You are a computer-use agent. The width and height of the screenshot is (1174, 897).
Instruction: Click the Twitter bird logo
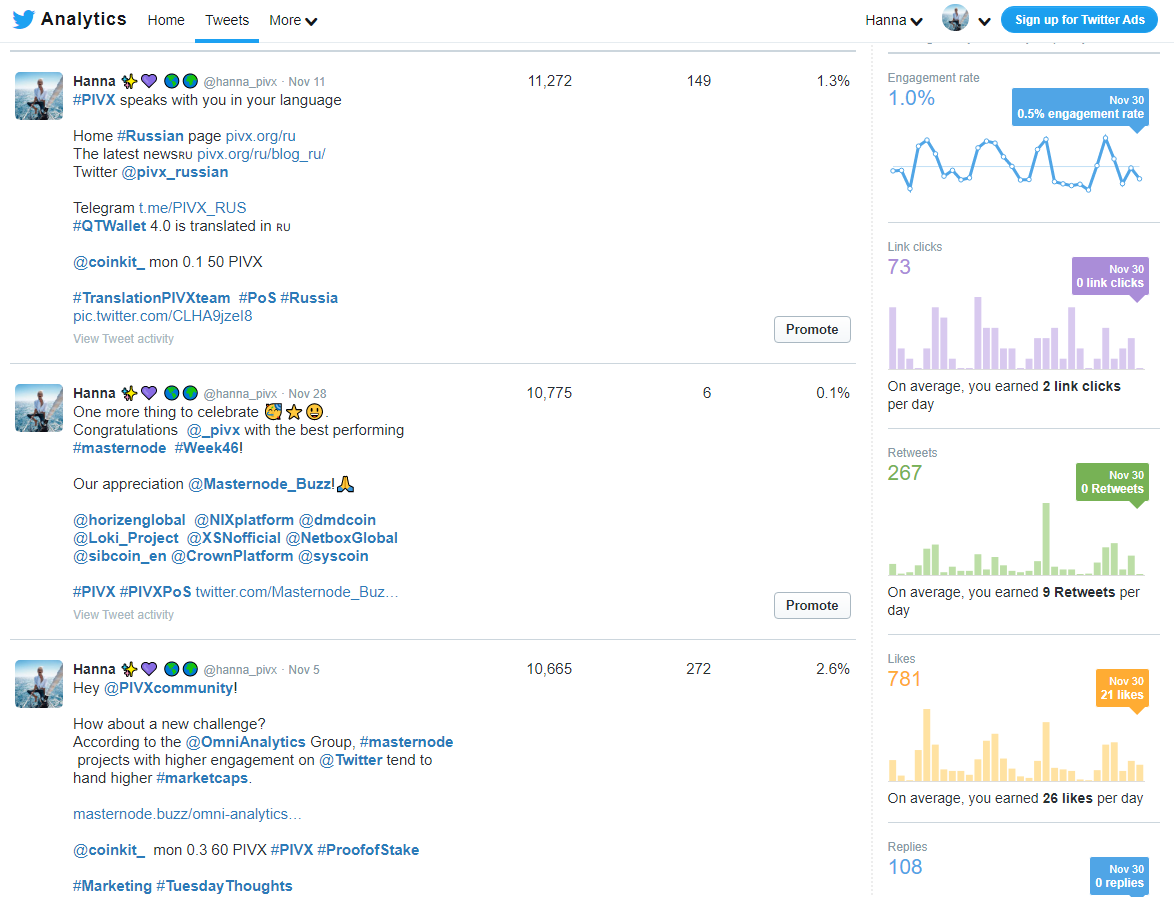coord(24,19)
